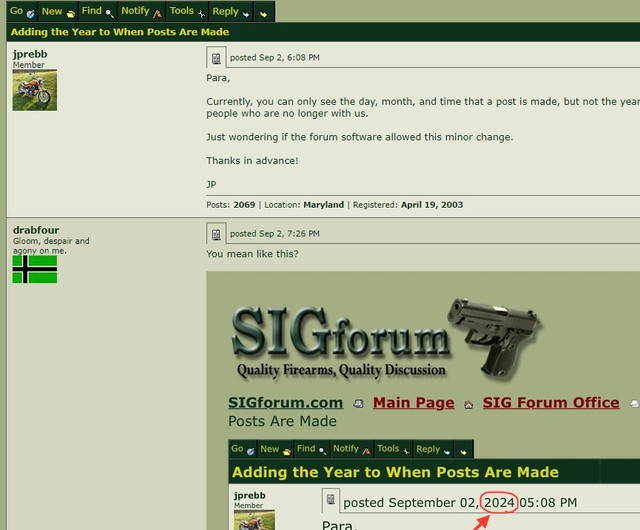Viewport: 640px width, 530px height.
Task: Click the 'Posts Are Made' breadcrumb text in embedded image
Action: tap(282, 421)
